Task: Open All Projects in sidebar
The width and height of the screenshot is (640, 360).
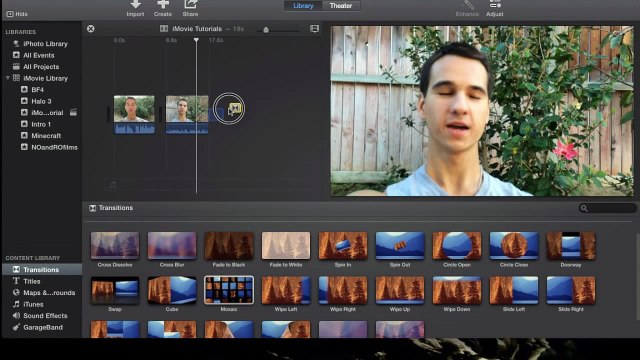Action: point(41,67)
